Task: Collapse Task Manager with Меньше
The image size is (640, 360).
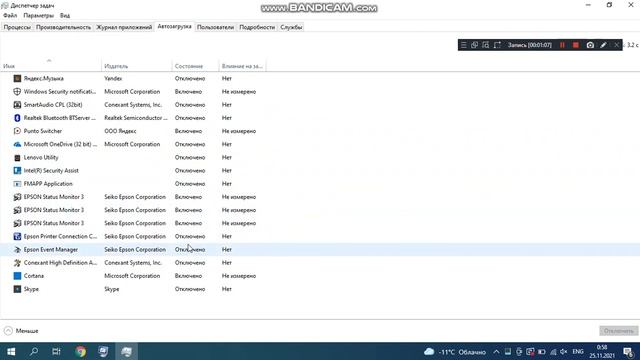Action: click(x=21, y=331)
